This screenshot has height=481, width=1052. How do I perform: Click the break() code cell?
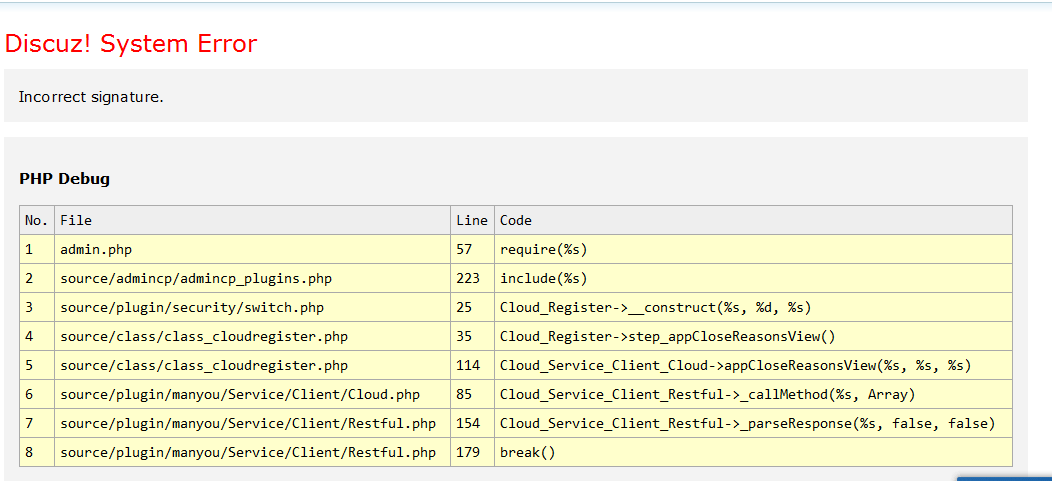click(527, 452)
